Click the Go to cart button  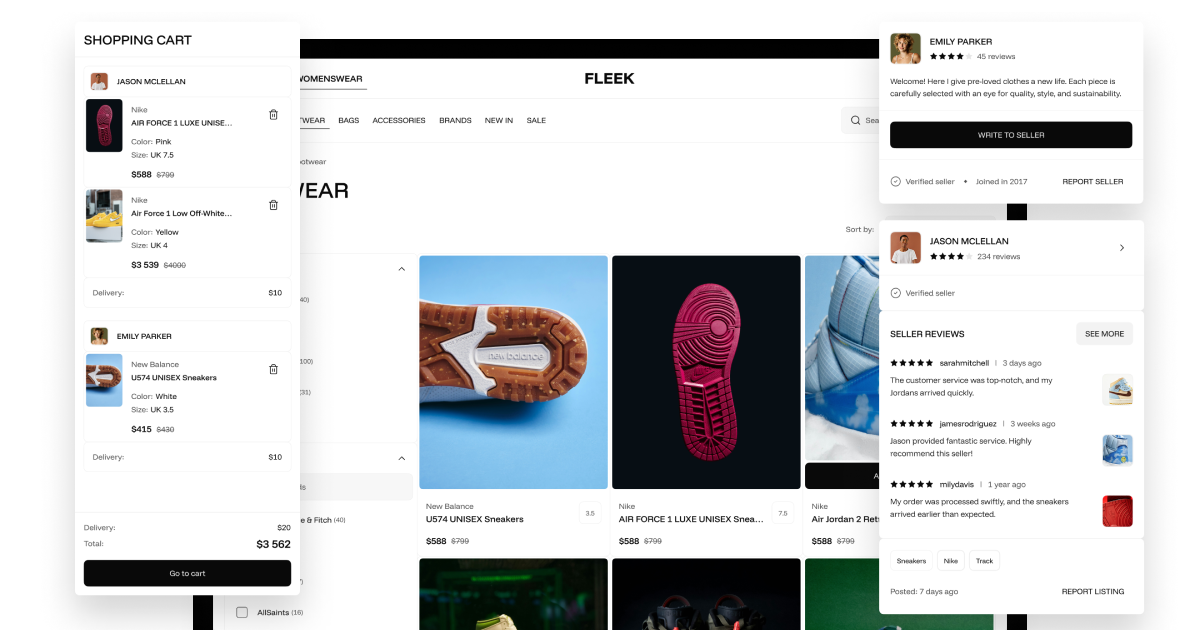point(187,573)
